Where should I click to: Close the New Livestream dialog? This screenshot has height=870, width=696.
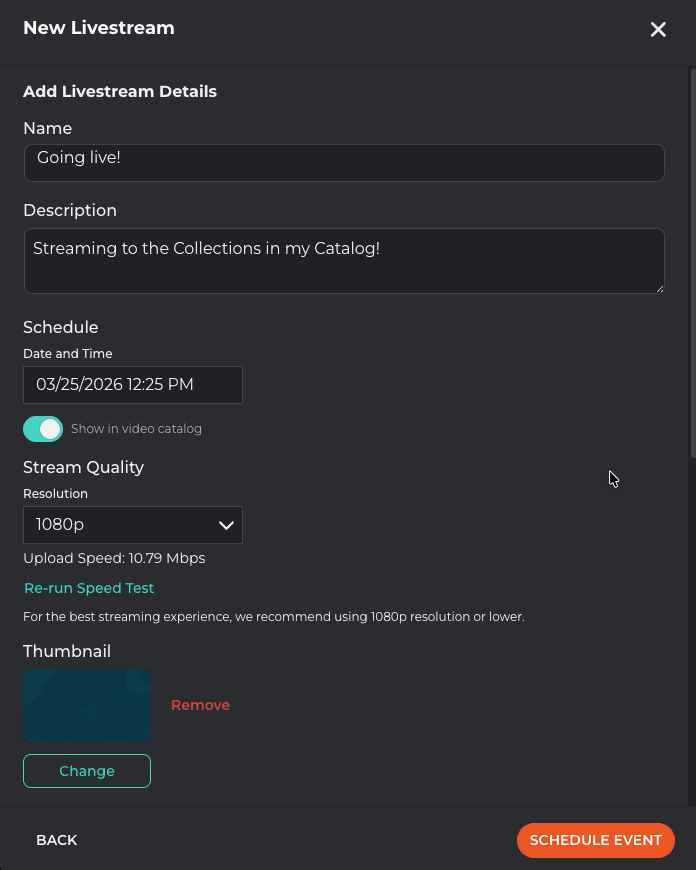[x=658, y=30]
